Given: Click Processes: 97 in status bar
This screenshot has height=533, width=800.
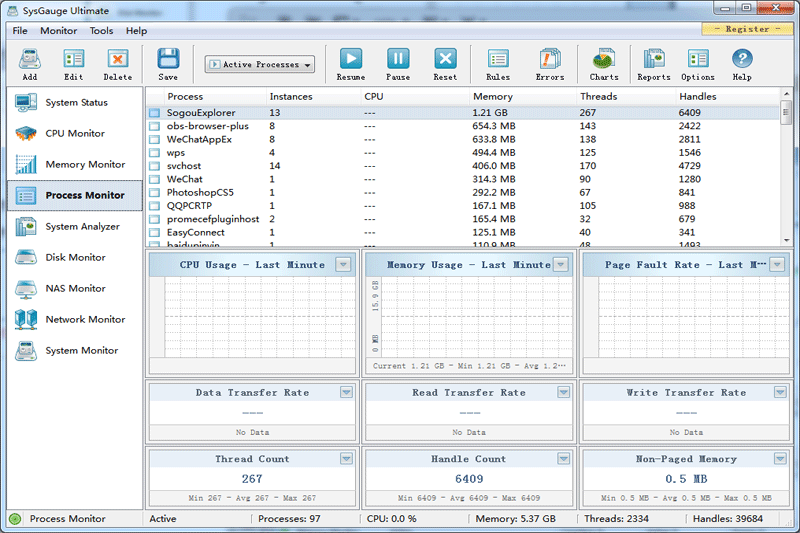Looking at the screenshot, I should (x=289, y=519).
